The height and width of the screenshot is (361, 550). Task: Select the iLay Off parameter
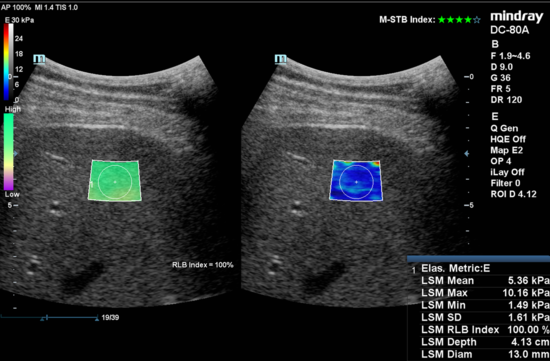(x=507, y=172)
